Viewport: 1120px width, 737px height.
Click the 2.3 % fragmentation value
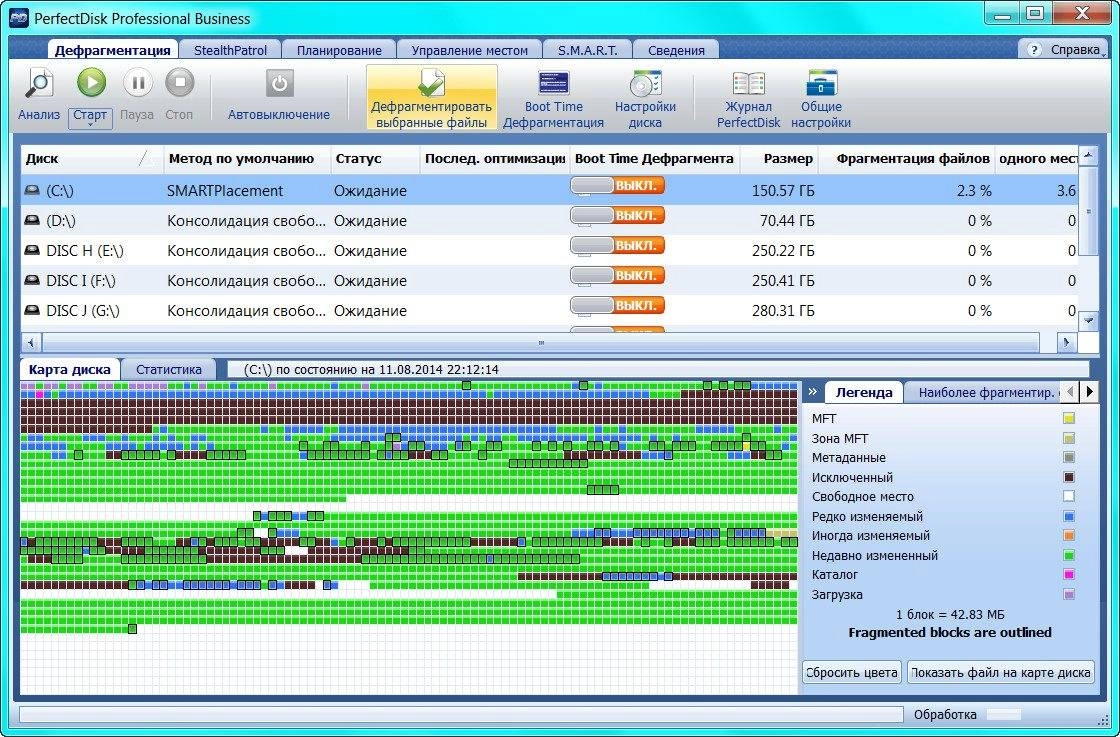pos(975,191)
